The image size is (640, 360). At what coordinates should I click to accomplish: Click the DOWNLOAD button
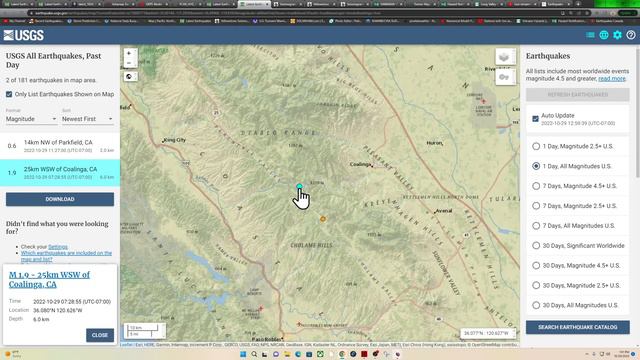point(60,199)
